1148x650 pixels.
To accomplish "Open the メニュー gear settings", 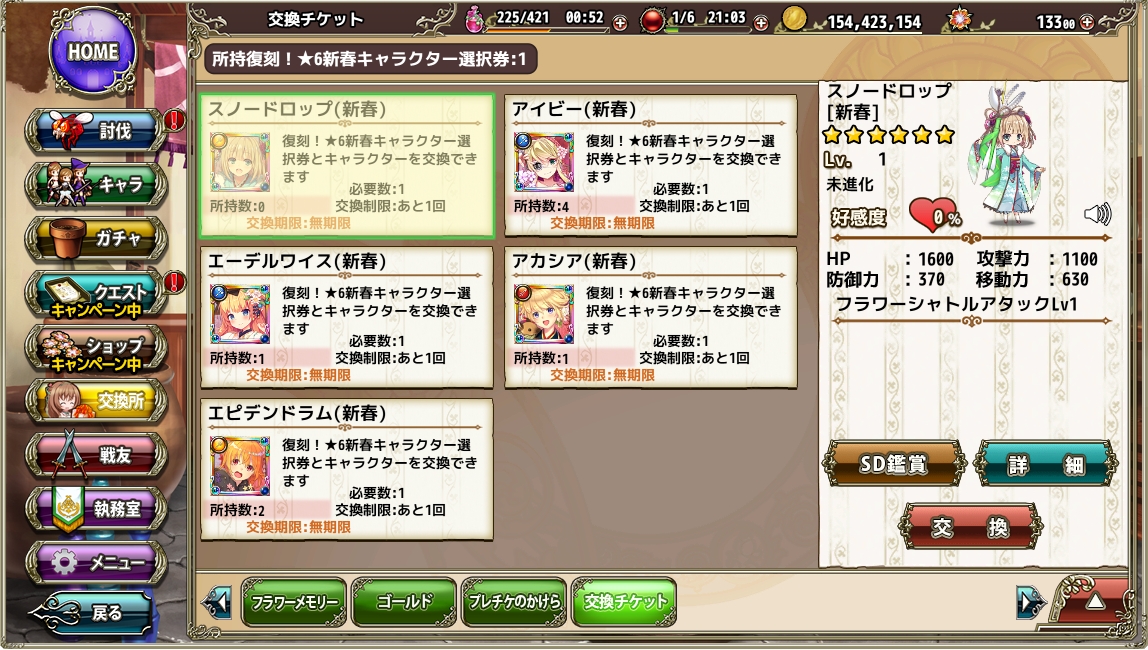I will pyautogui.click(x=96, y=562).
